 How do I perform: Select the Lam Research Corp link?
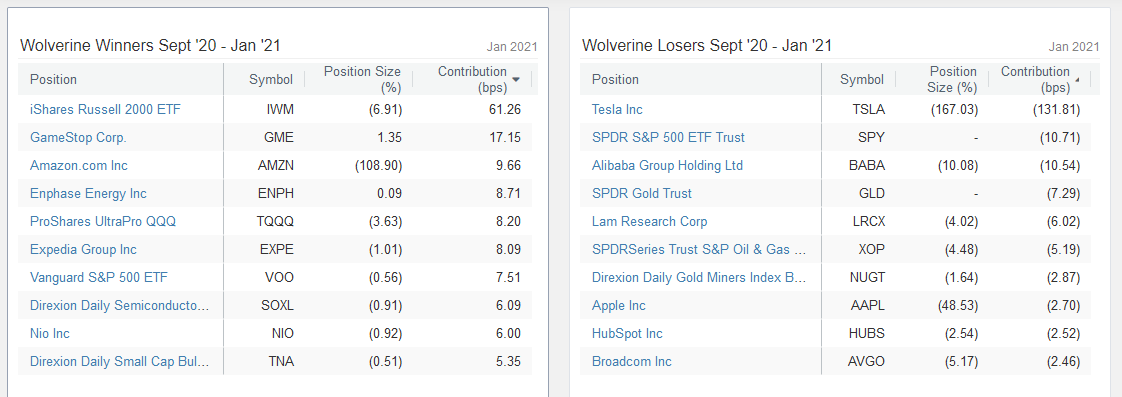[x=649, y=221]
